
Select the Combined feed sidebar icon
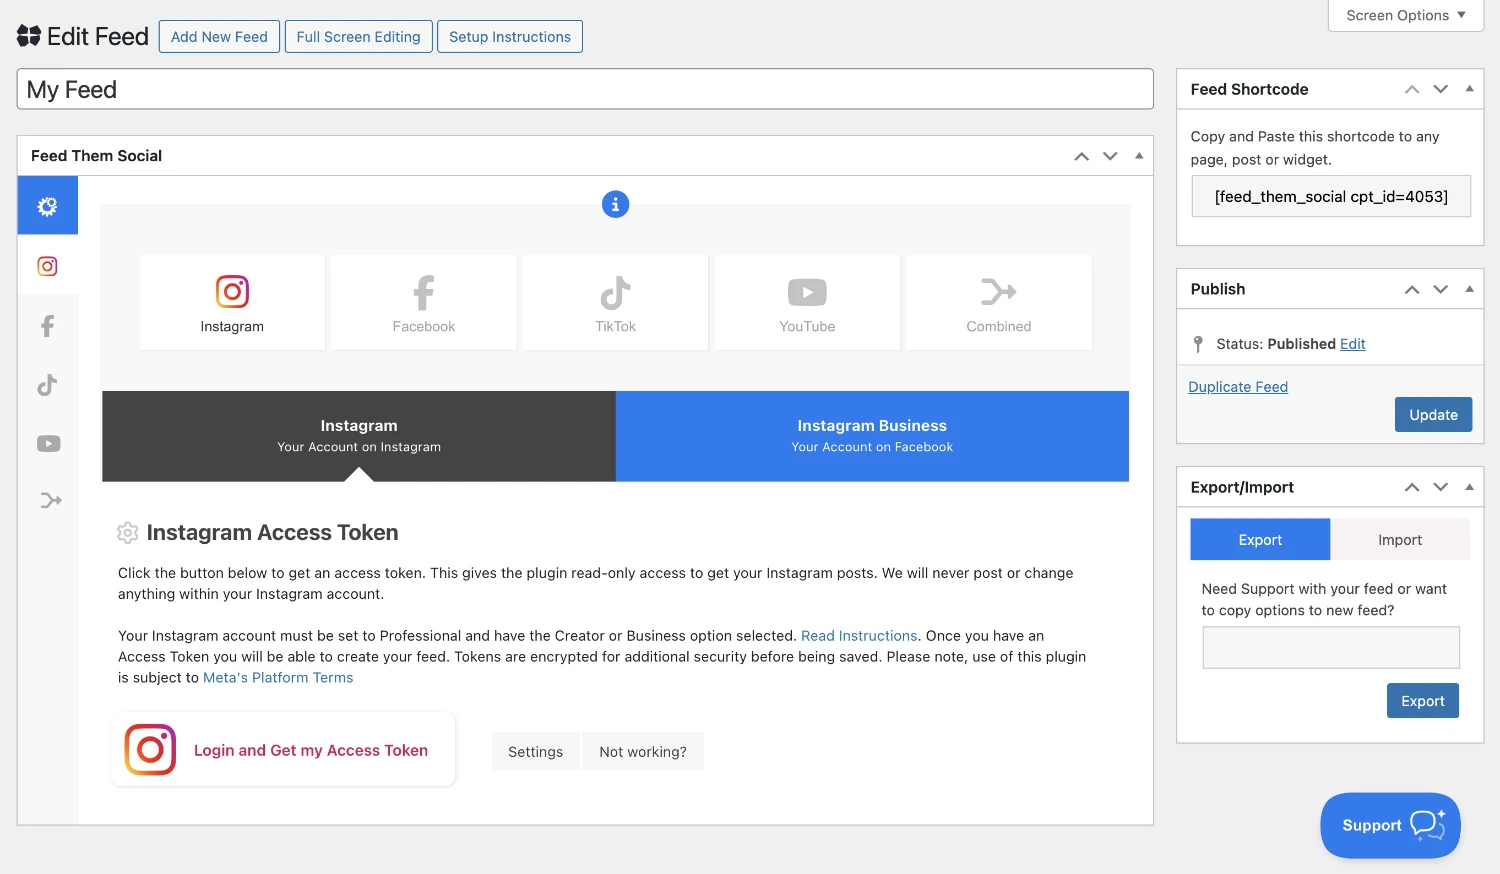coord(50,500)
